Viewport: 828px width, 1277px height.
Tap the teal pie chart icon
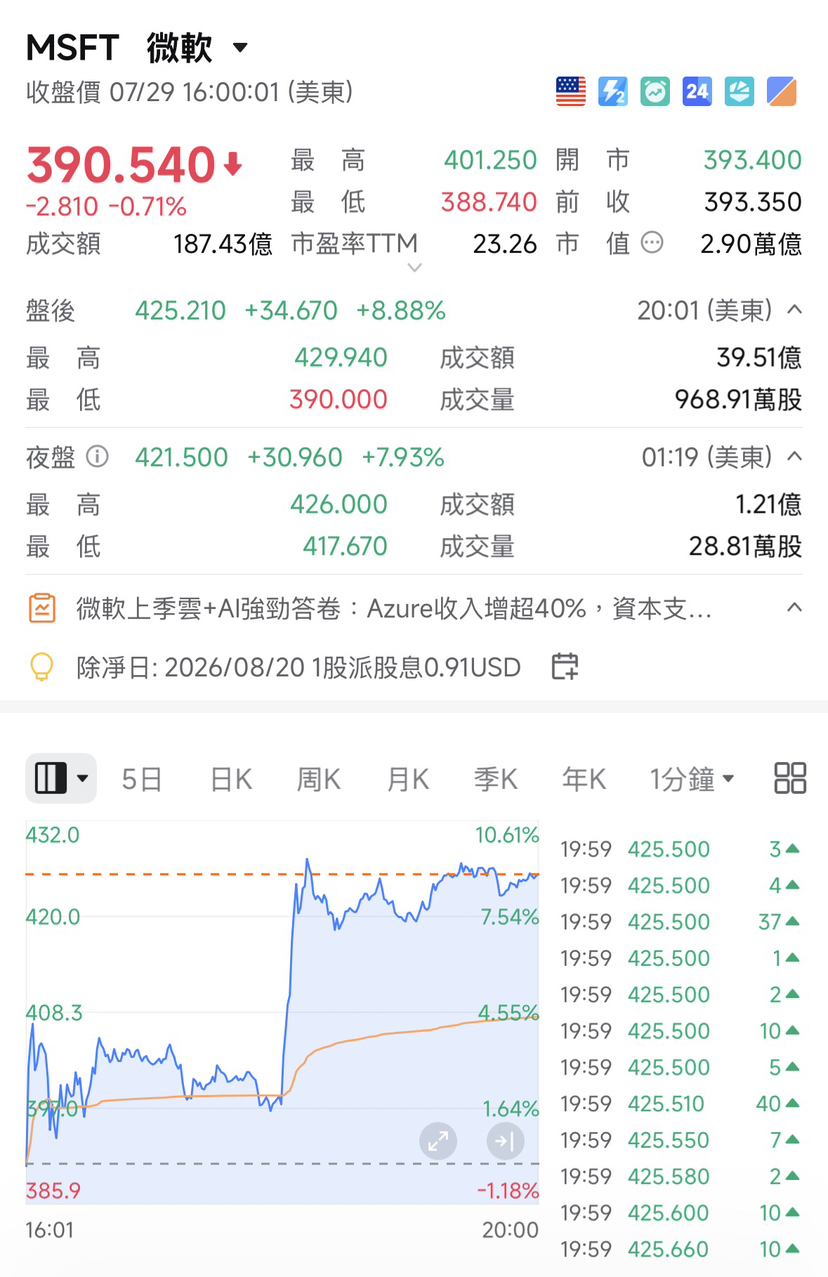(x=739, y=92)
